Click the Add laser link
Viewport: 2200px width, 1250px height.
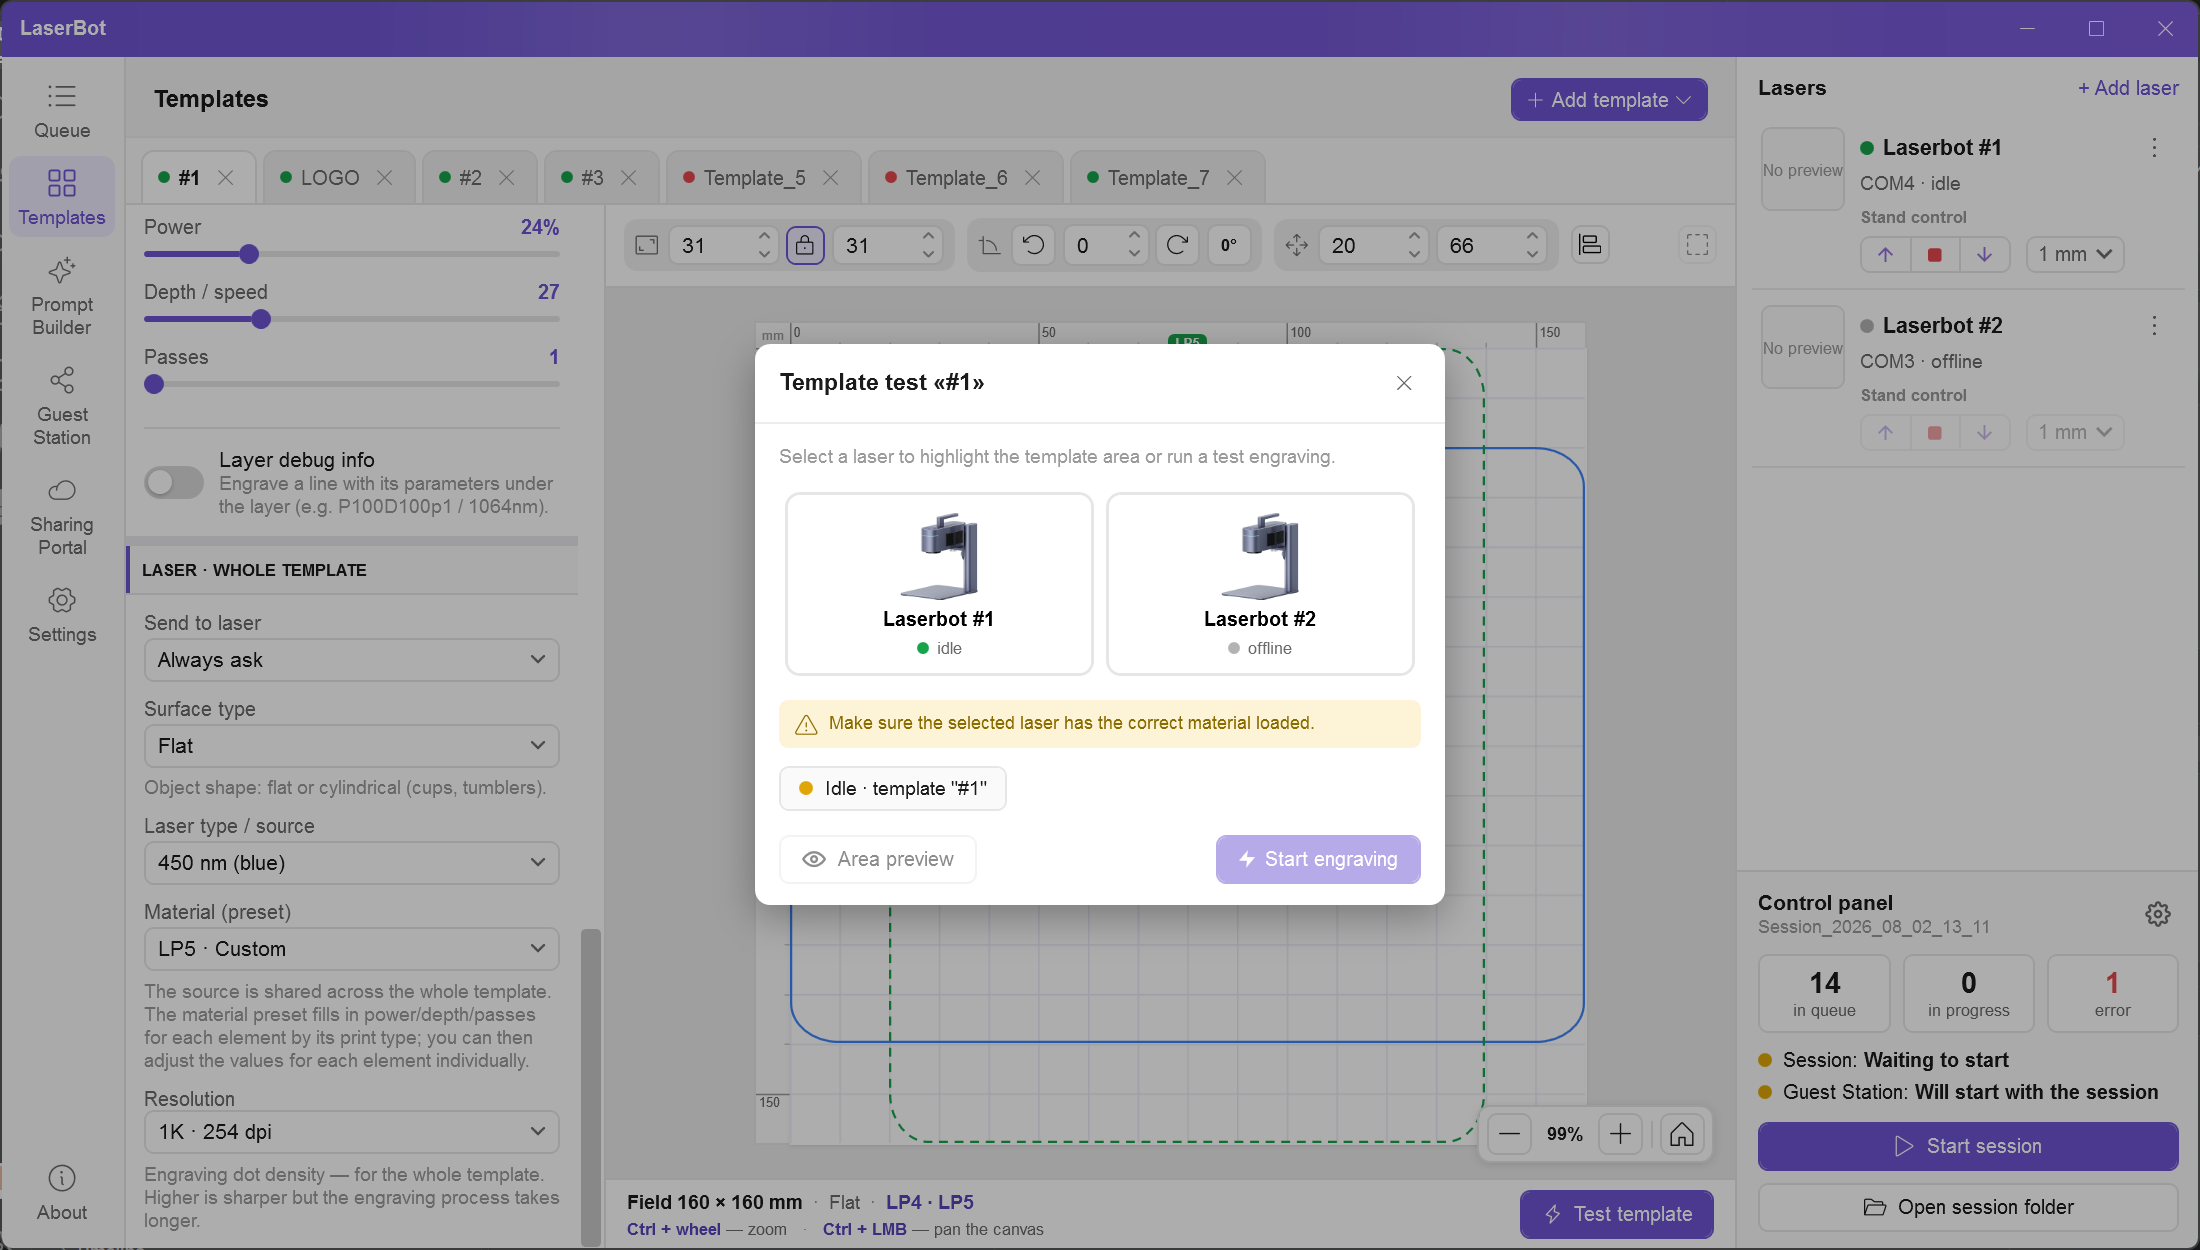pos(2128,88)
